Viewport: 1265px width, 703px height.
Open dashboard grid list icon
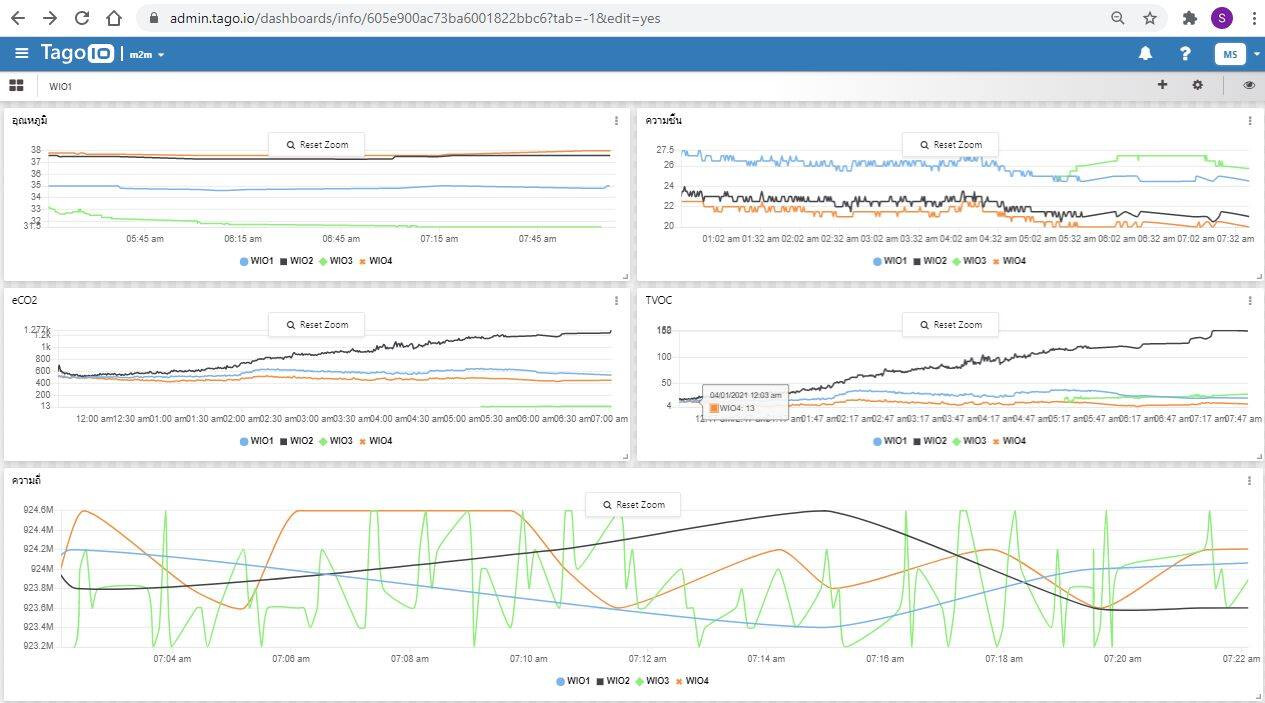[x=16, y=86]
